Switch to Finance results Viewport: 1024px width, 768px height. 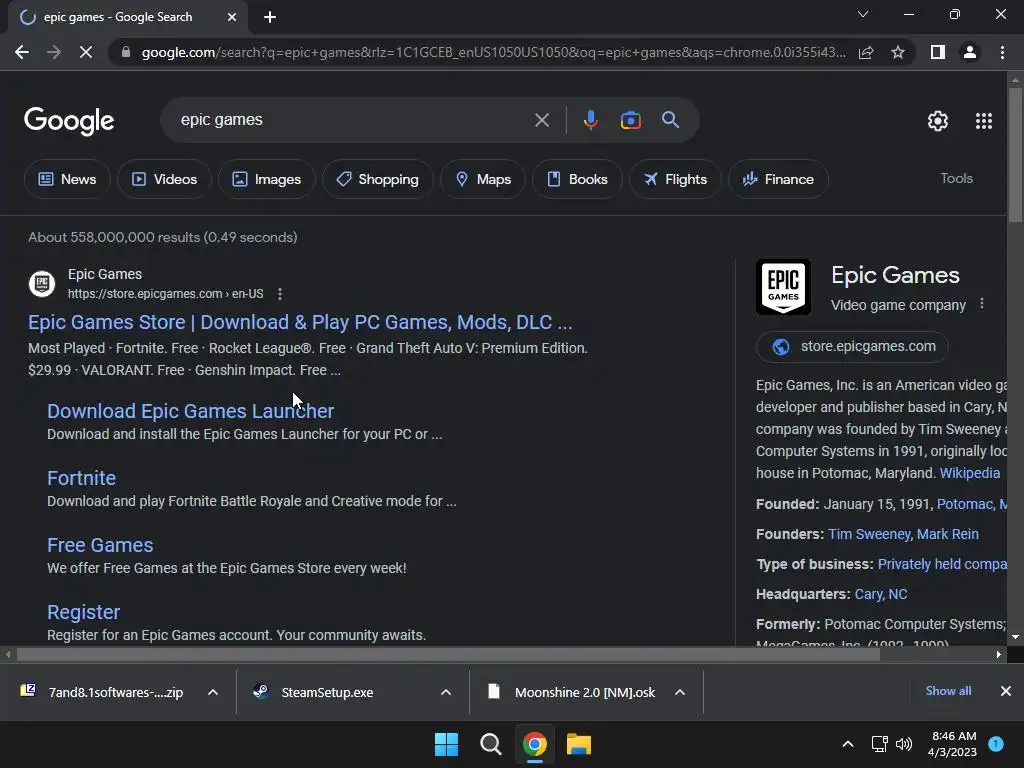778,179
